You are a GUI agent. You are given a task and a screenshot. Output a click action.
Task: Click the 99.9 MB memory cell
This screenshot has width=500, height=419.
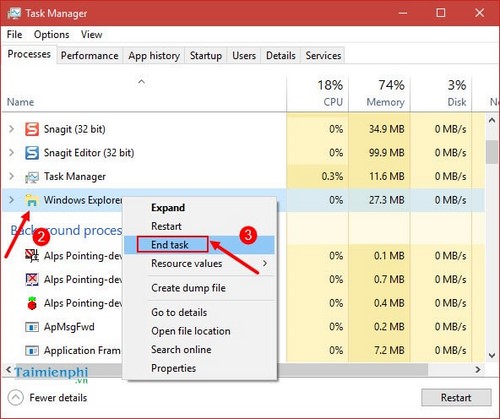coord(379,153)
